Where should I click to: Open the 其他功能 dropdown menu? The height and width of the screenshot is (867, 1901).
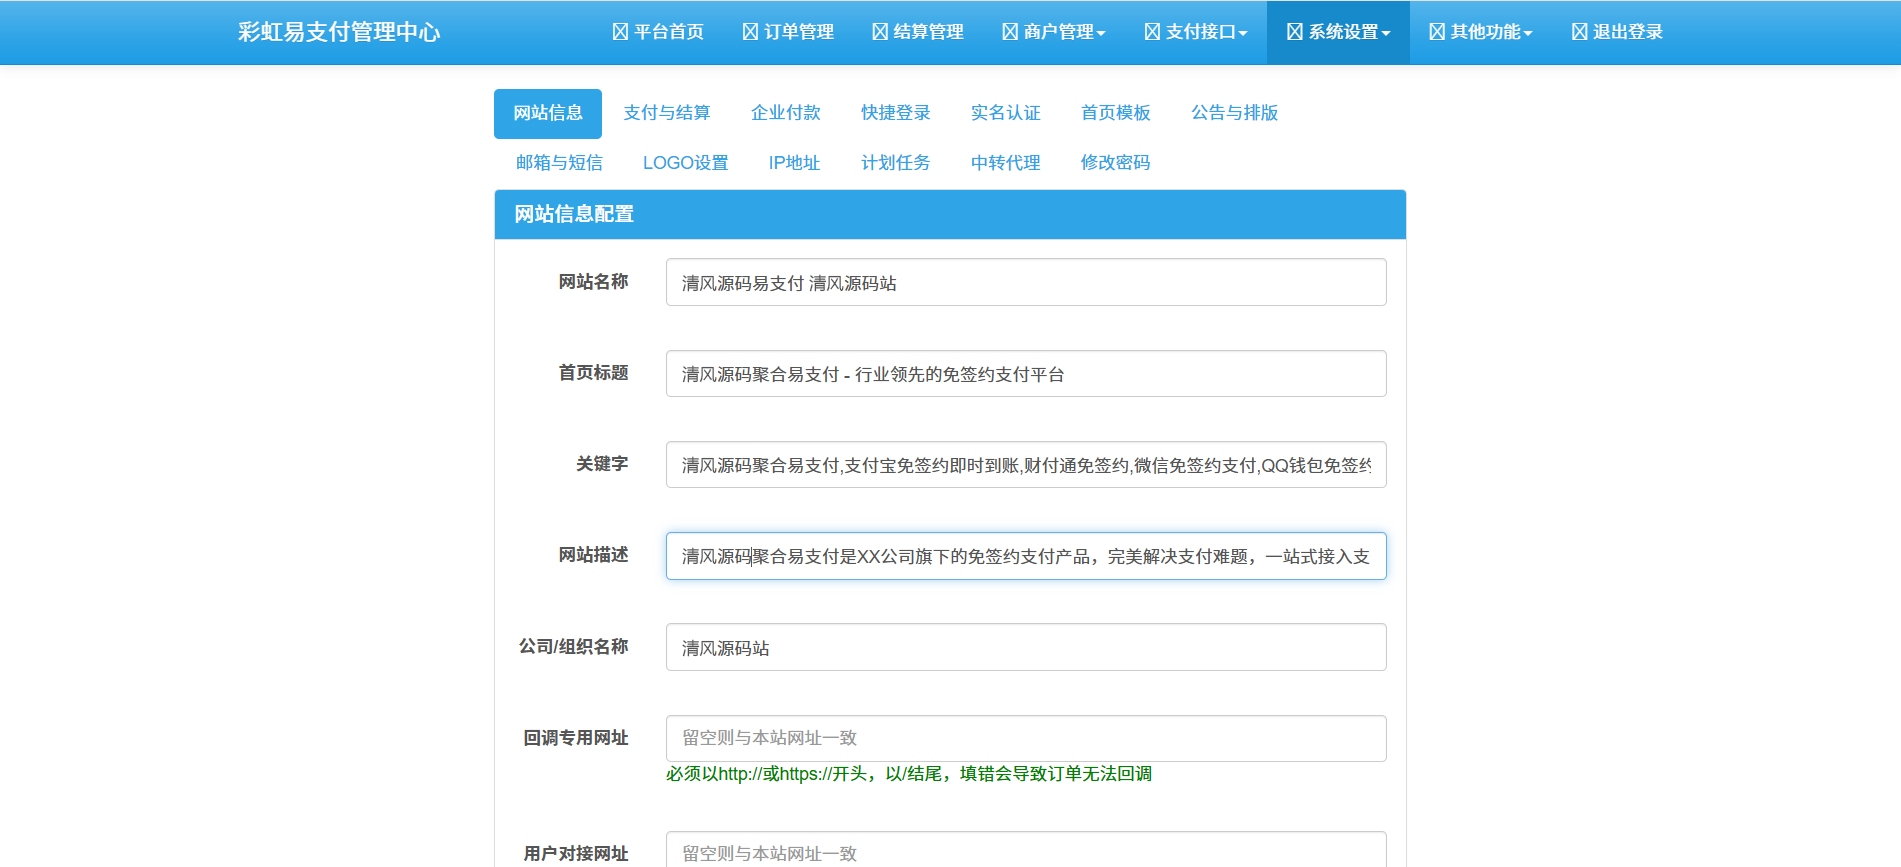(1480, 32)
